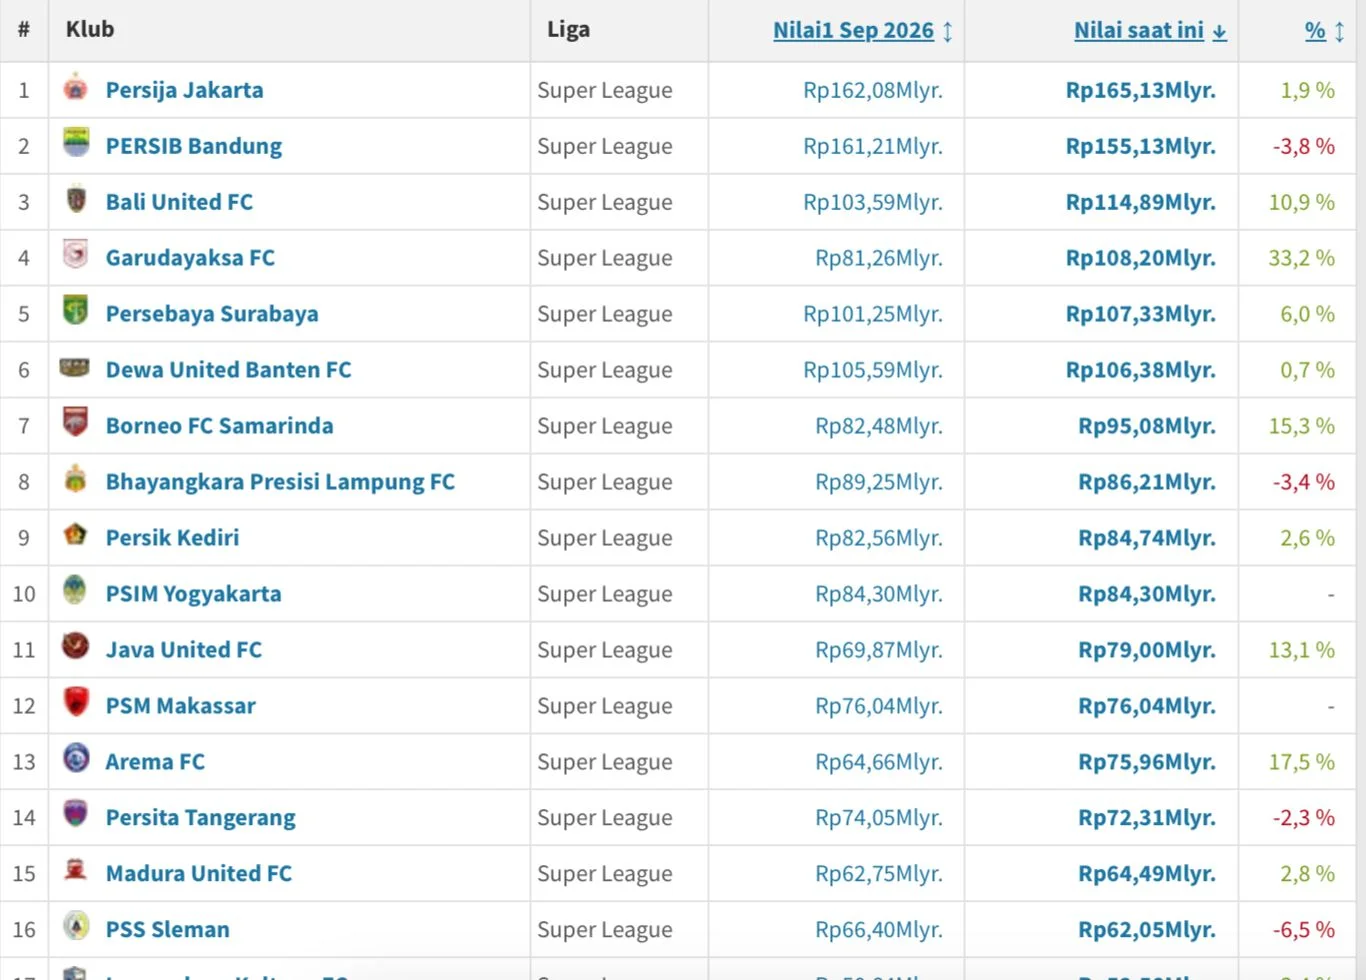Viewport: 1366px width, 980px height.
Task: Click PERSIB Bandung current value Rp155,13Mlyr.
Action: tap(1141, 146)
